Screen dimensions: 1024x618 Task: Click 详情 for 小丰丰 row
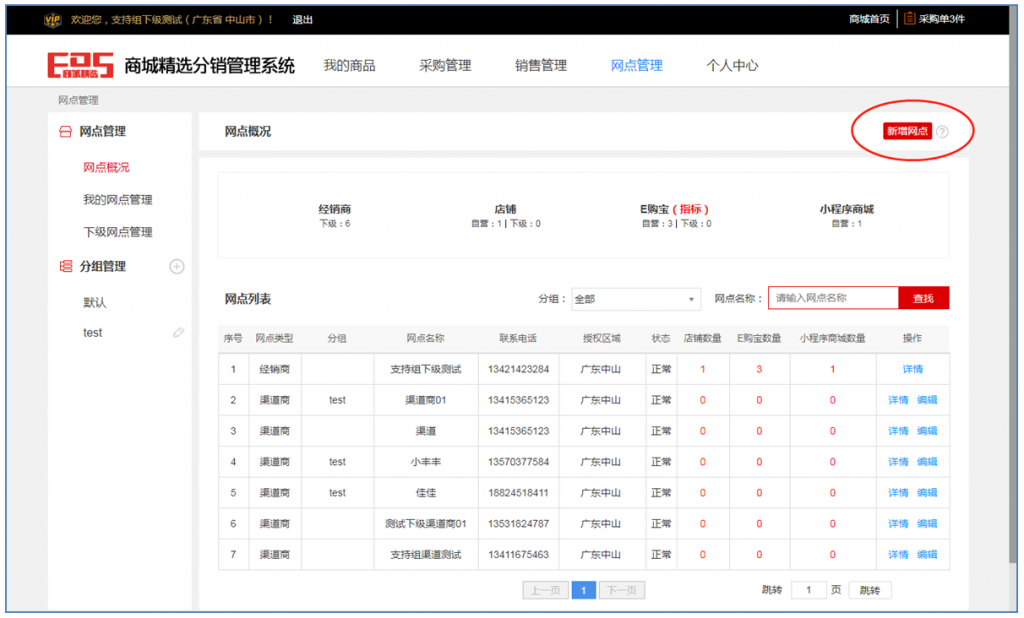[898, 461]
